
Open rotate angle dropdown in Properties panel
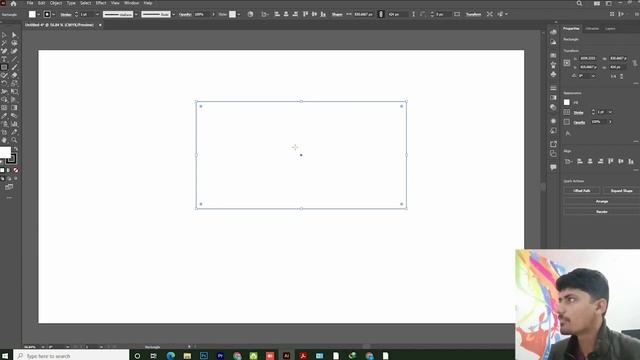593,76
